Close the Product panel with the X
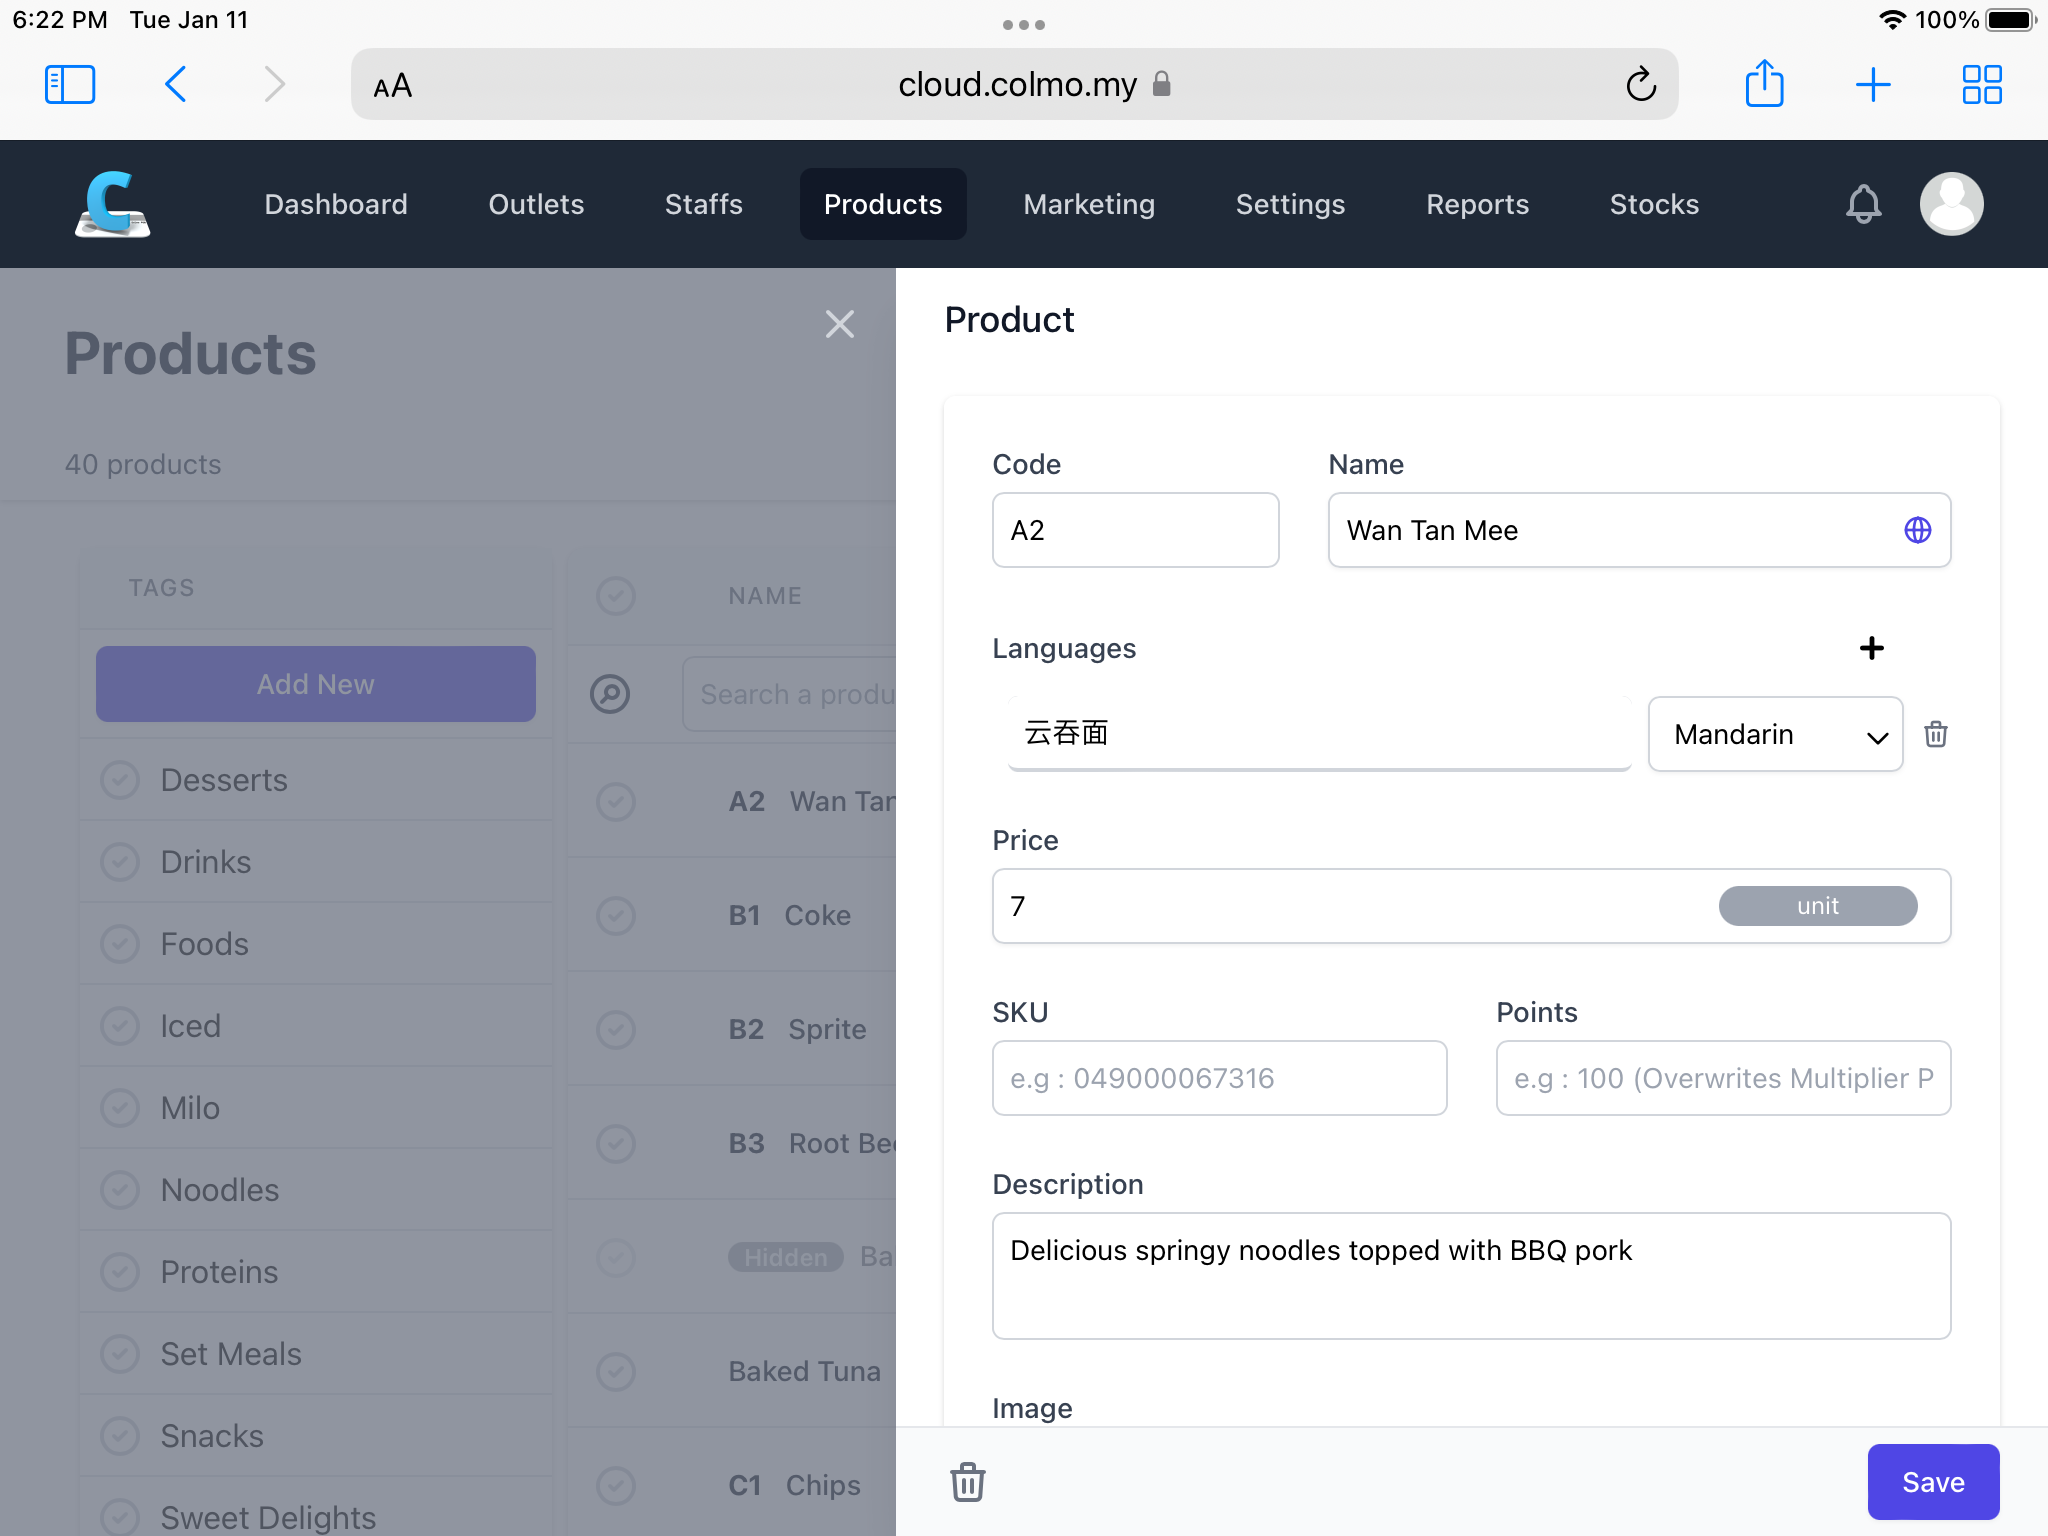This screenshot has height=1536, width=2048. (839, 323)
